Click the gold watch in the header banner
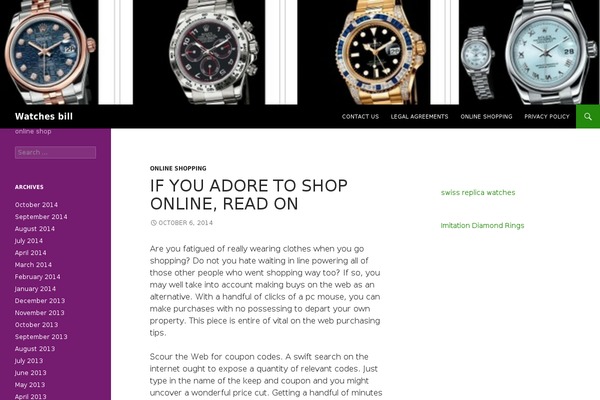Viewport: 600px width, 400px height. click(x=380, y=54)
